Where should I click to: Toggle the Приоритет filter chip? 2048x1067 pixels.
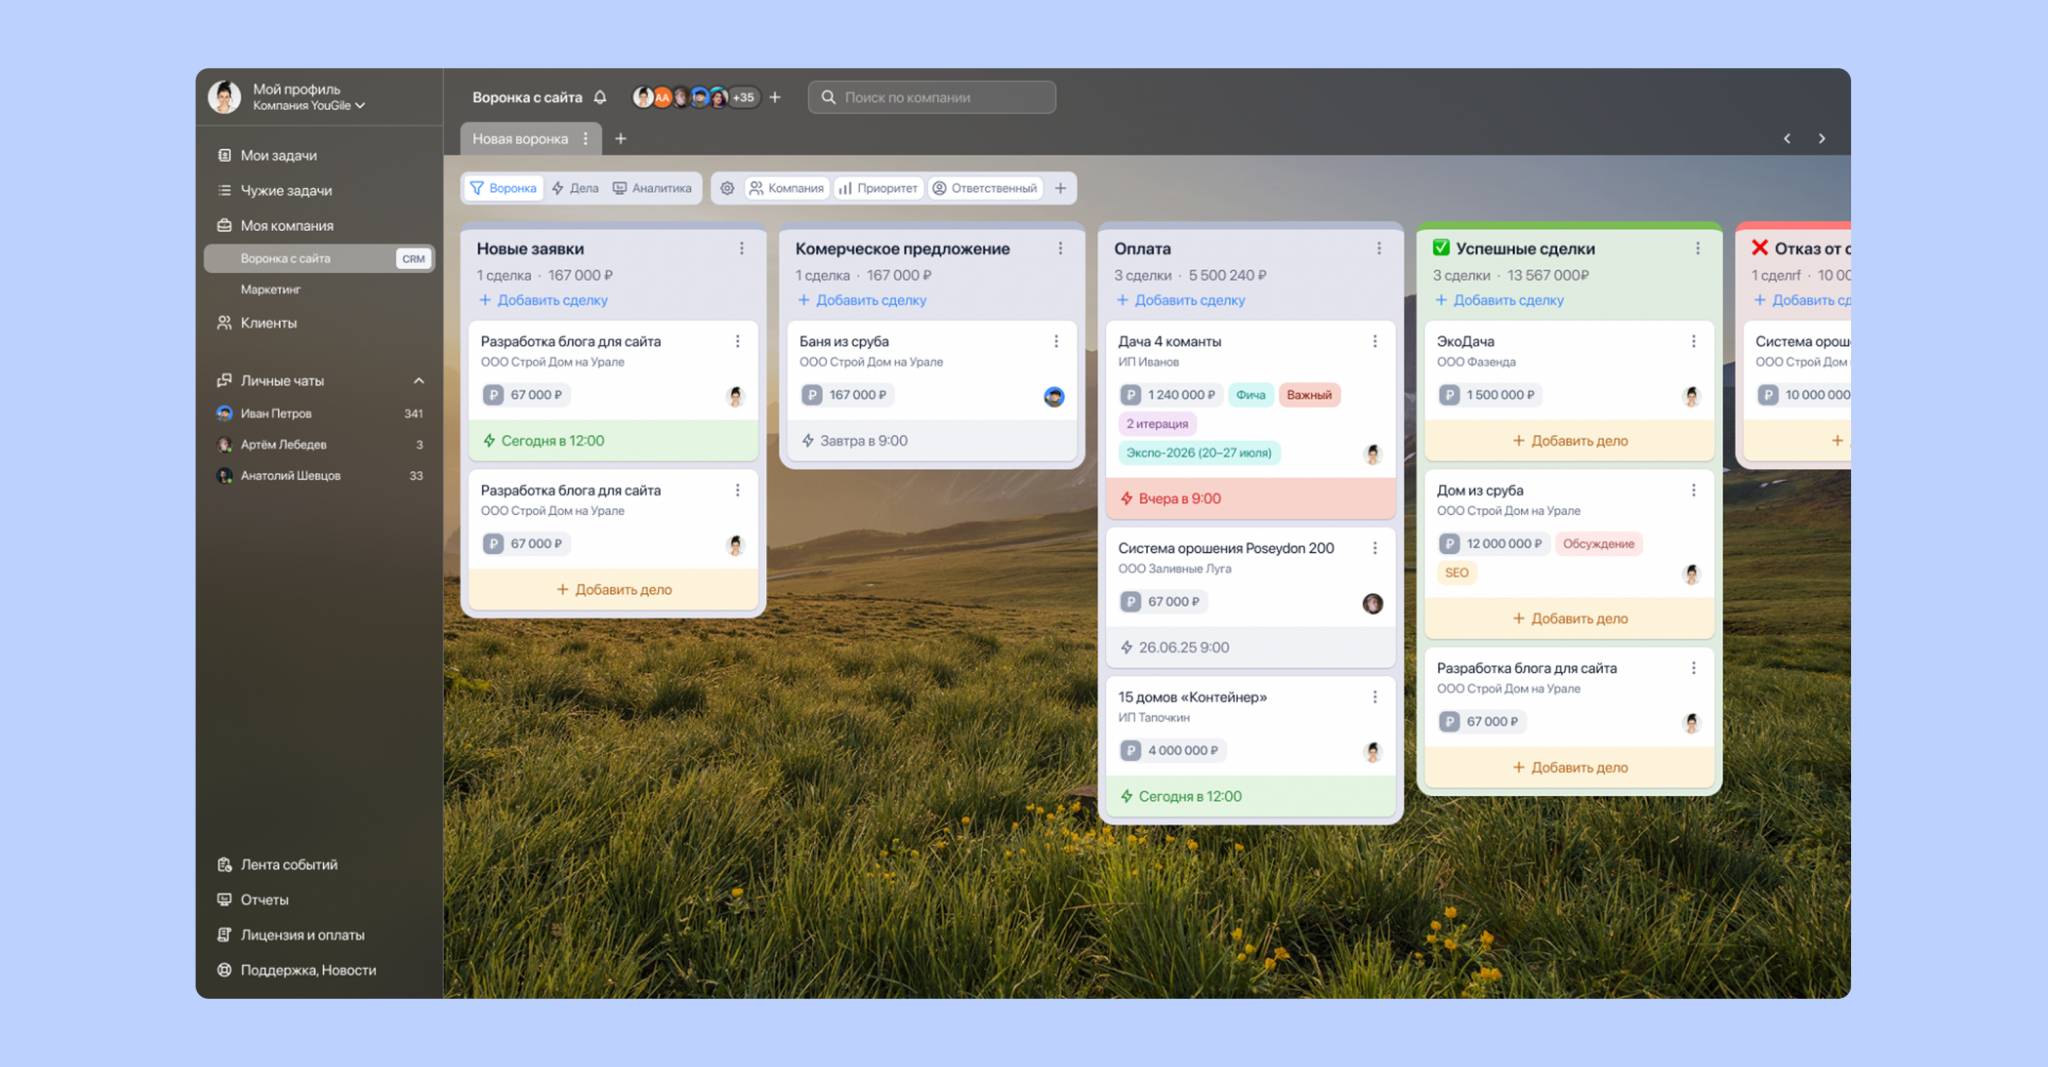878,188
